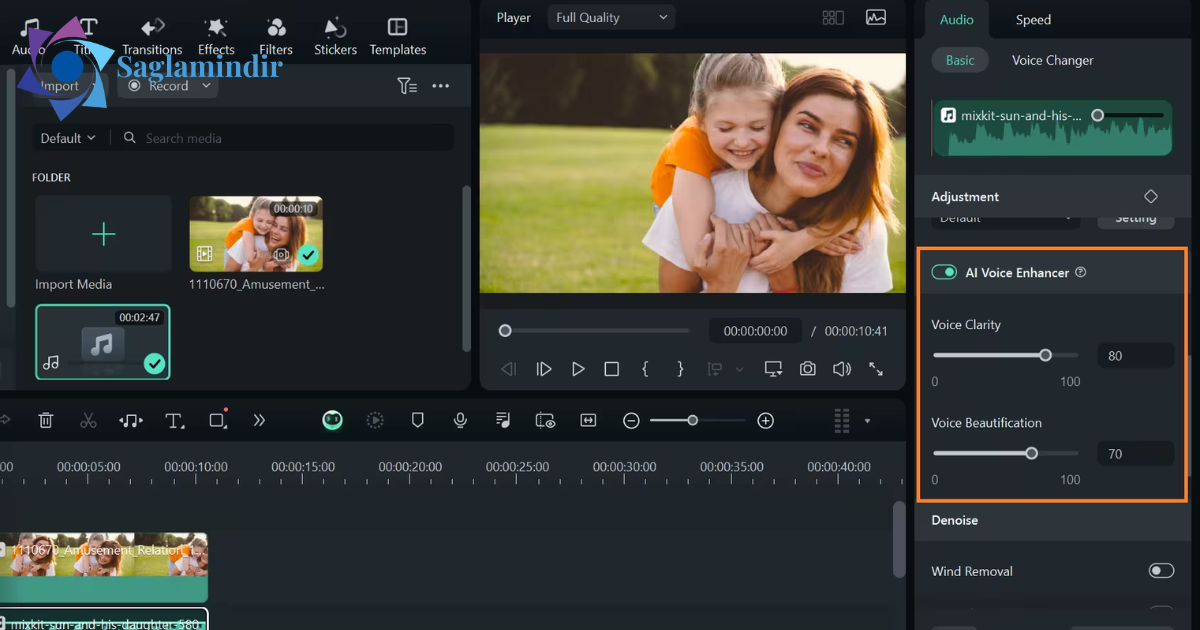
Task: Add a marker to the timeline
Action: (x=418, y=421)
